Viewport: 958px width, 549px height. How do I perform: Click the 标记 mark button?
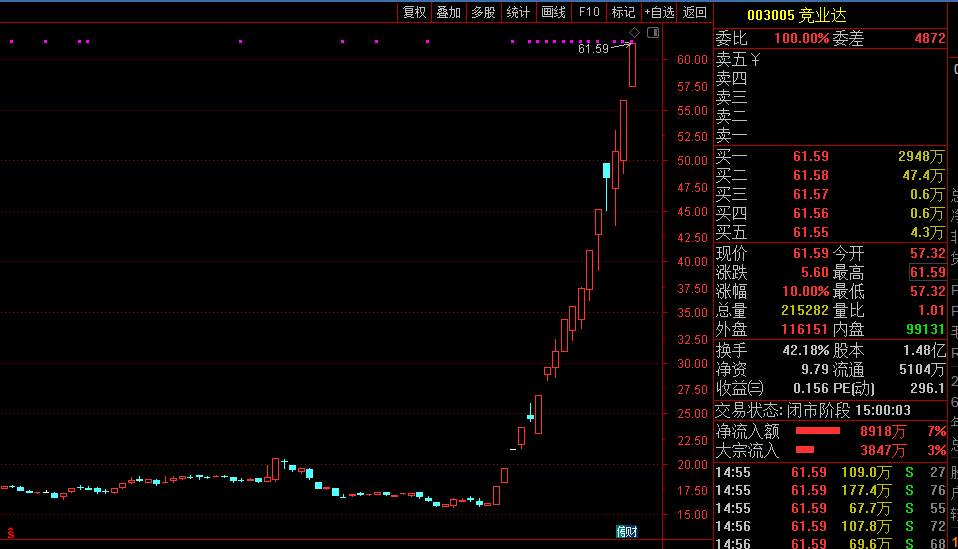point(623,12)
